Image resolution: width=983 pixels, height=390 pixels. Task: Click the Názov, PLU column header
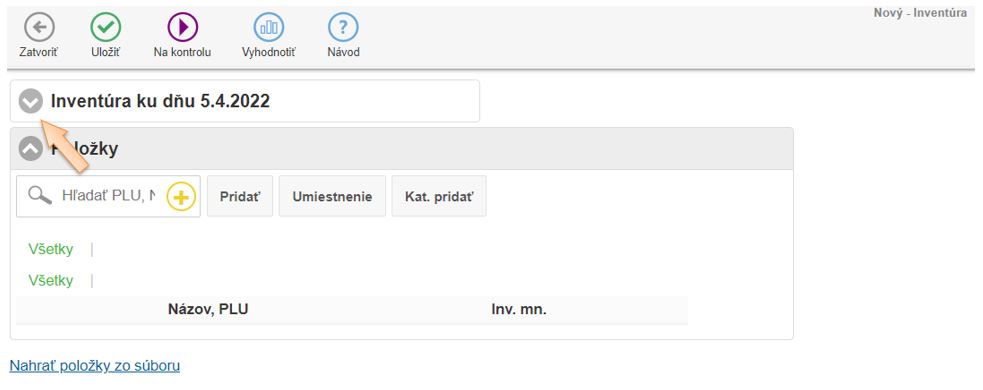[x=208, y=309]
